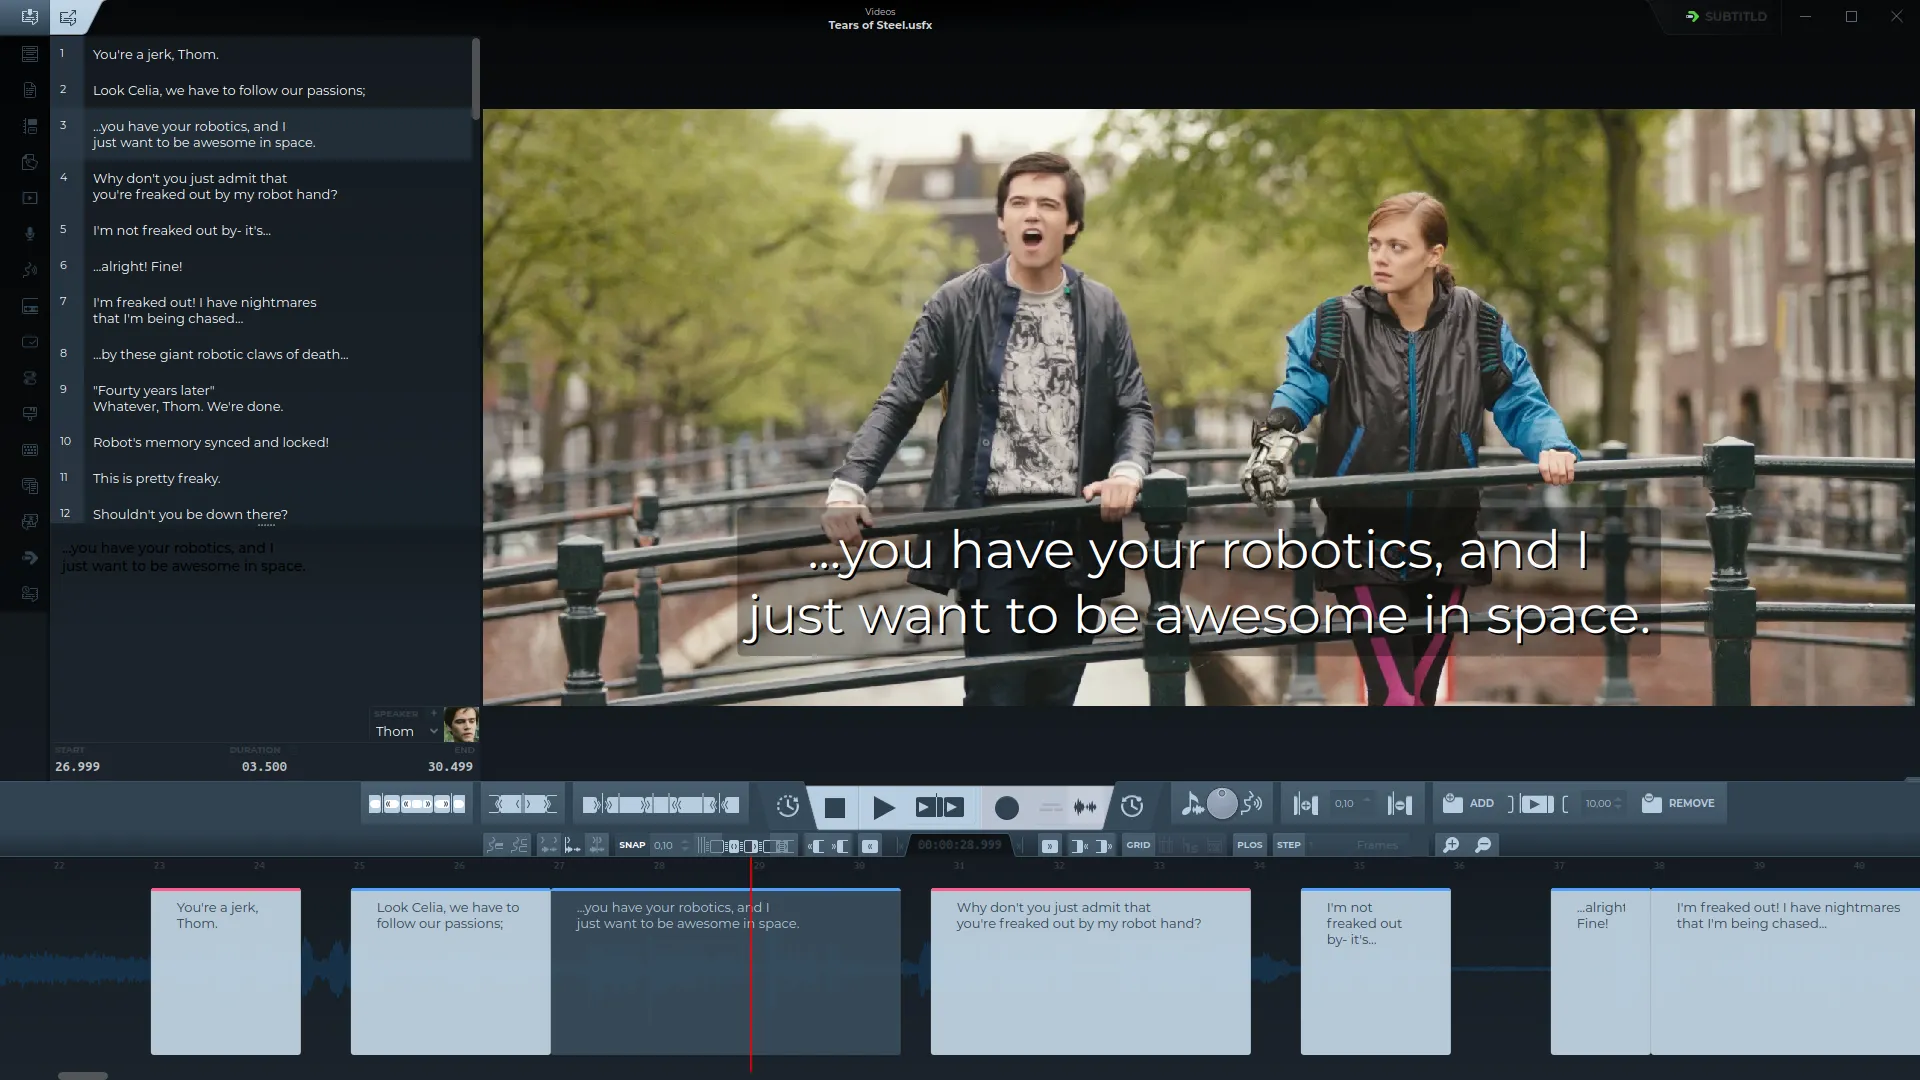The image size is (1920, 1080).
Task: Click timeline block 'Look Celia, we have to follow'
Action: [450, 971]
